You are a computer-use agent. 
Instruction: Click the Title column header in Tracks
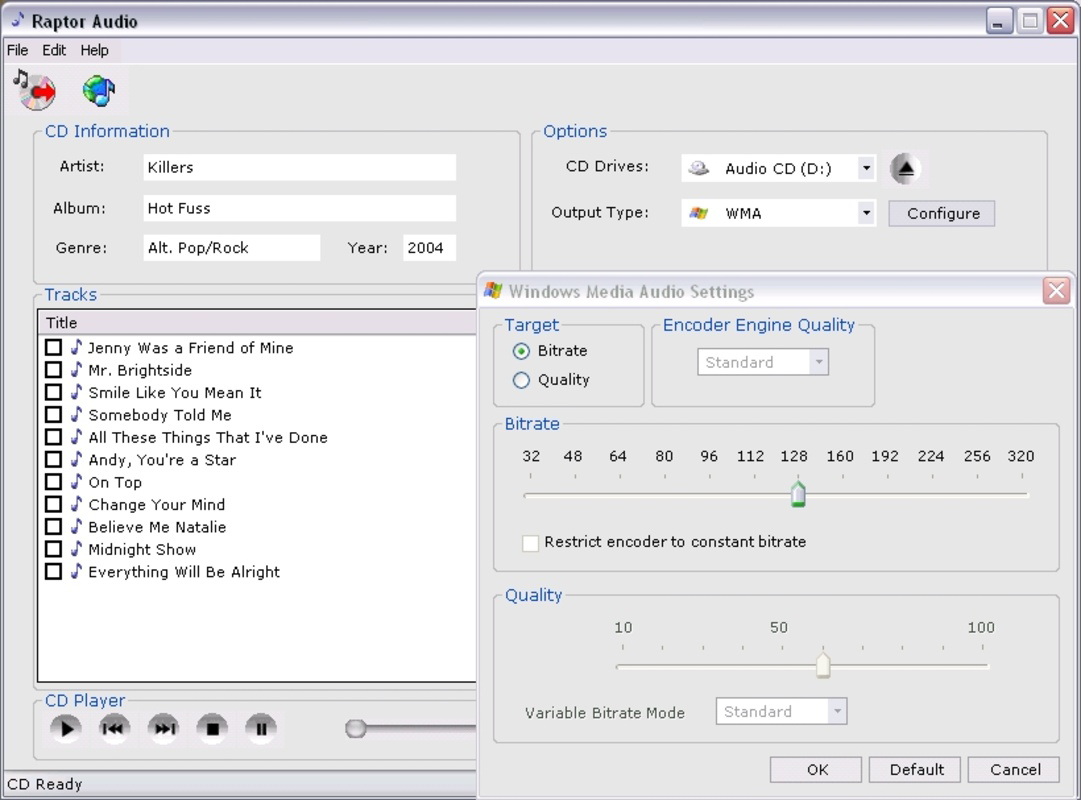[x=257, y=322]
